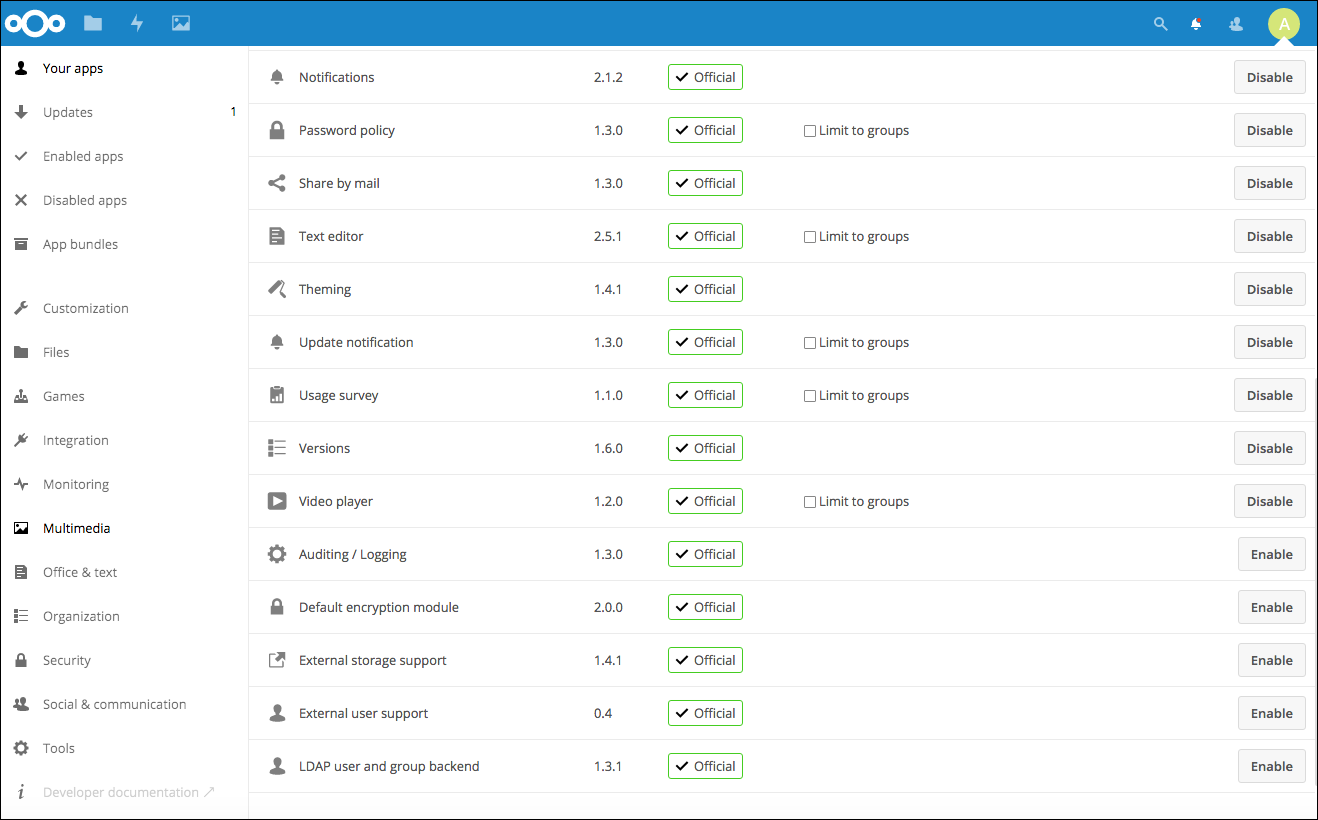This screenshot has height=820, width=1318.
Task: Open the Activity lightning bolt icon
Action: pyautogui.click(x=137, y=23)
